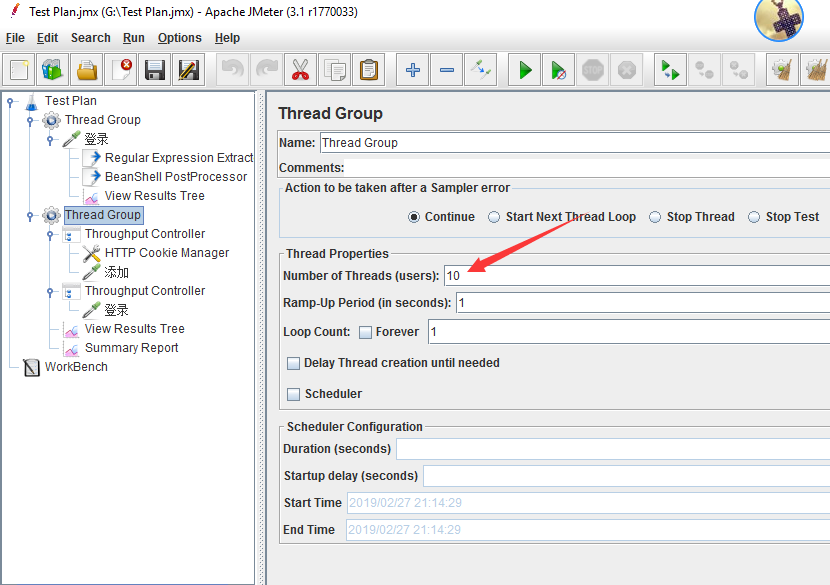This screenshot has height=585, width=830.
Task: Enable Delay Thread creation until needed
Action: pos(293,363)
